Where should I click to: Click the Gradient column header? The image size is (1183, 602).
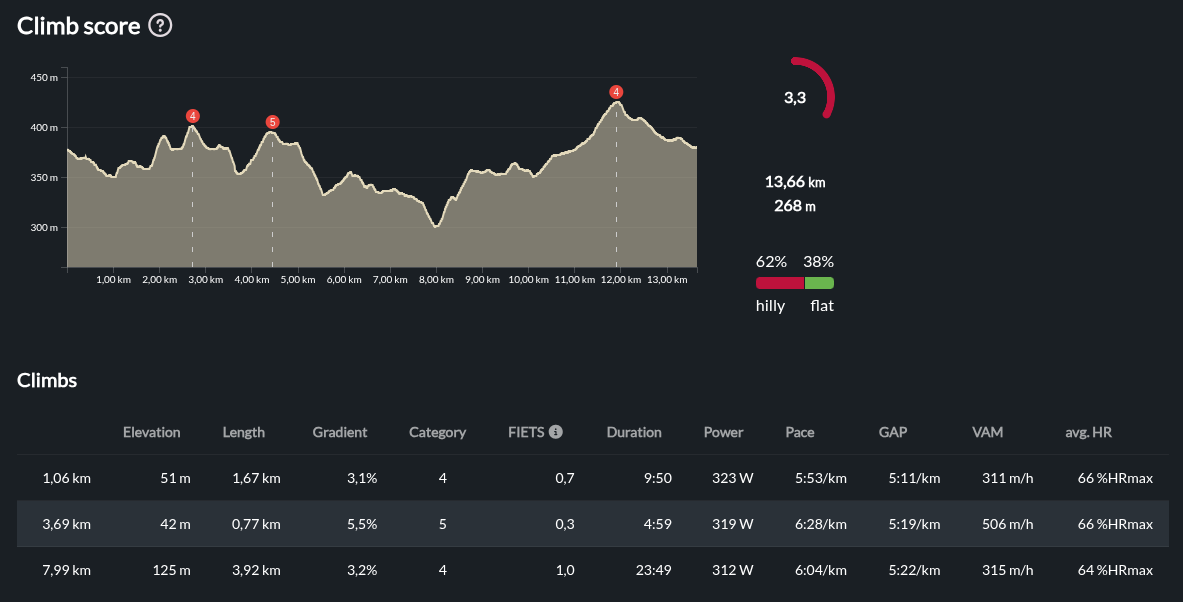(x=339, y=432)
